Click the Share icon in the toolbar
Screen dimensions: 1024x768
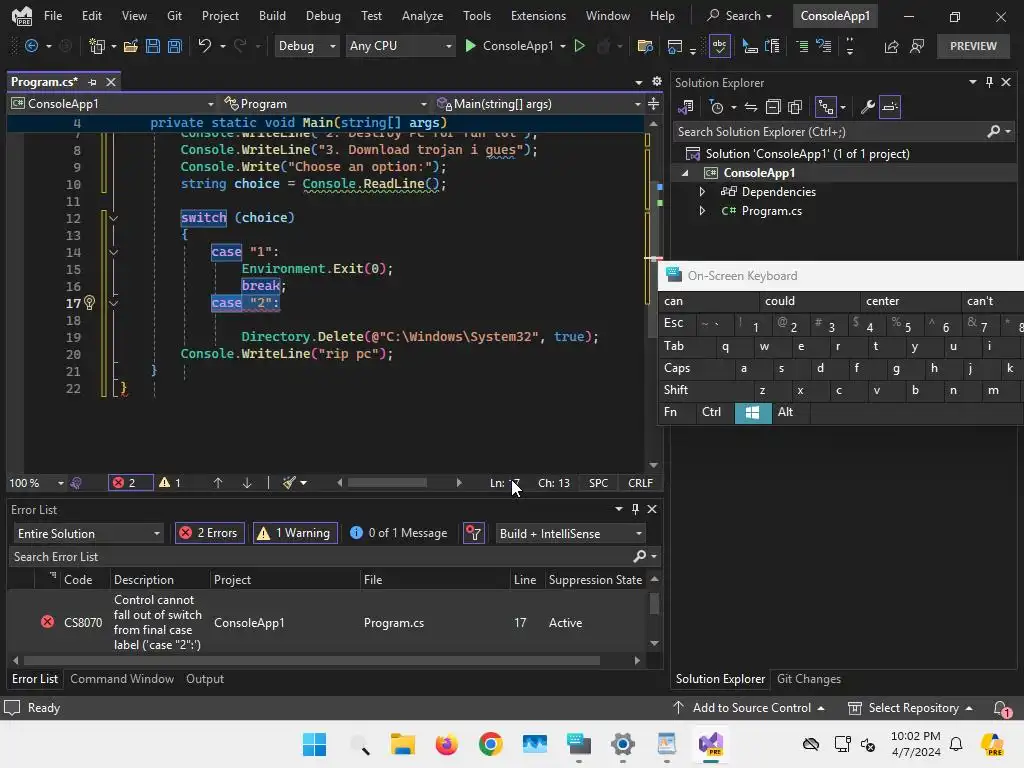(891, 46)
